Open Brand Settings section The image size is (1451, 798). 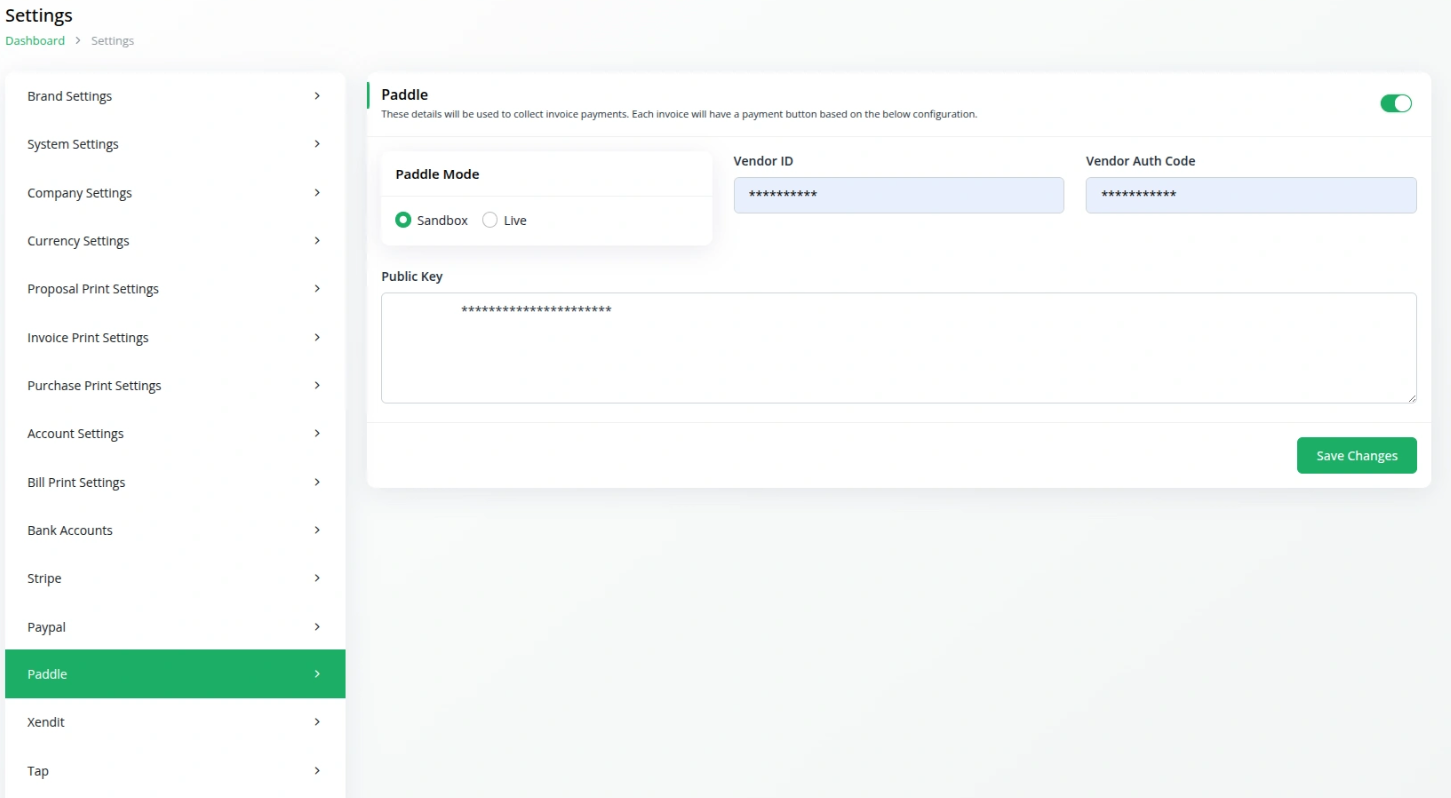coord(175,96)
